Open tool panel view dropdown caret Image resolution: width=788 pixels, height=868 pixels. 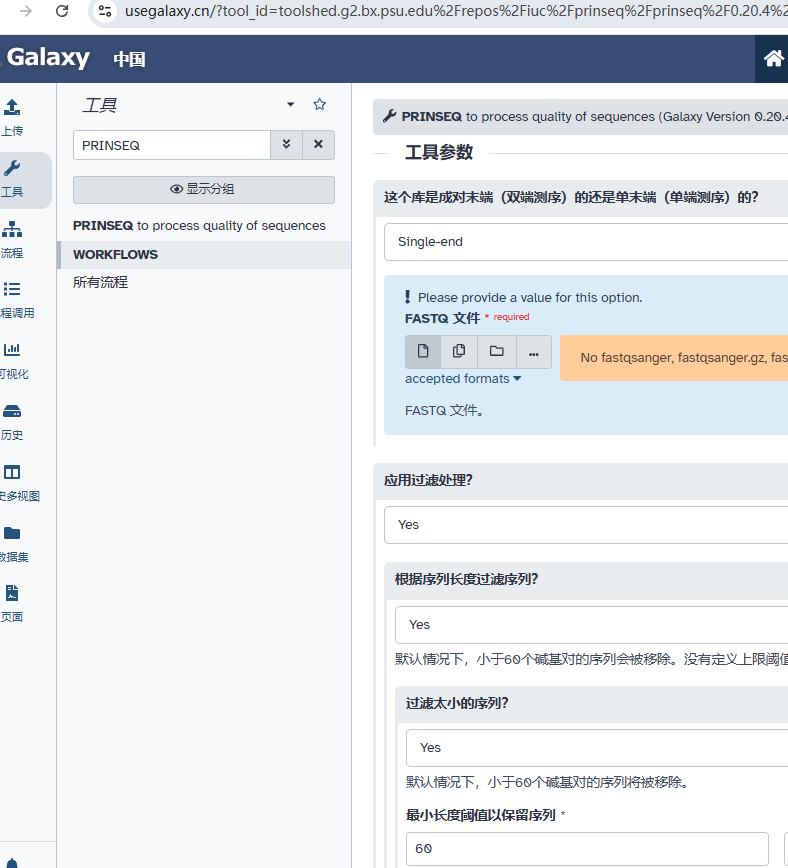(291, 104)
